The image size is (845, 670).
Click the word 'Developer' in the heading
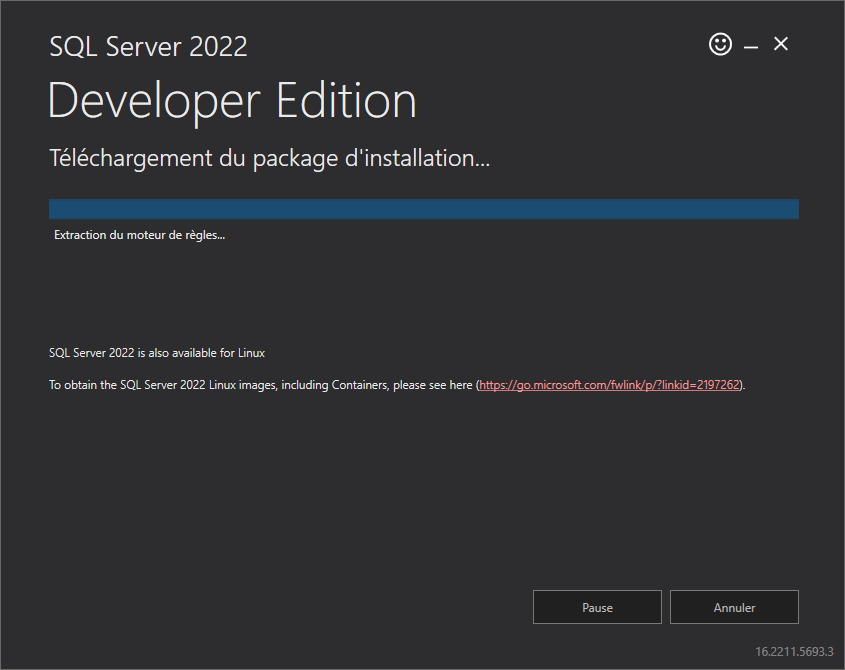click(155, 102)
